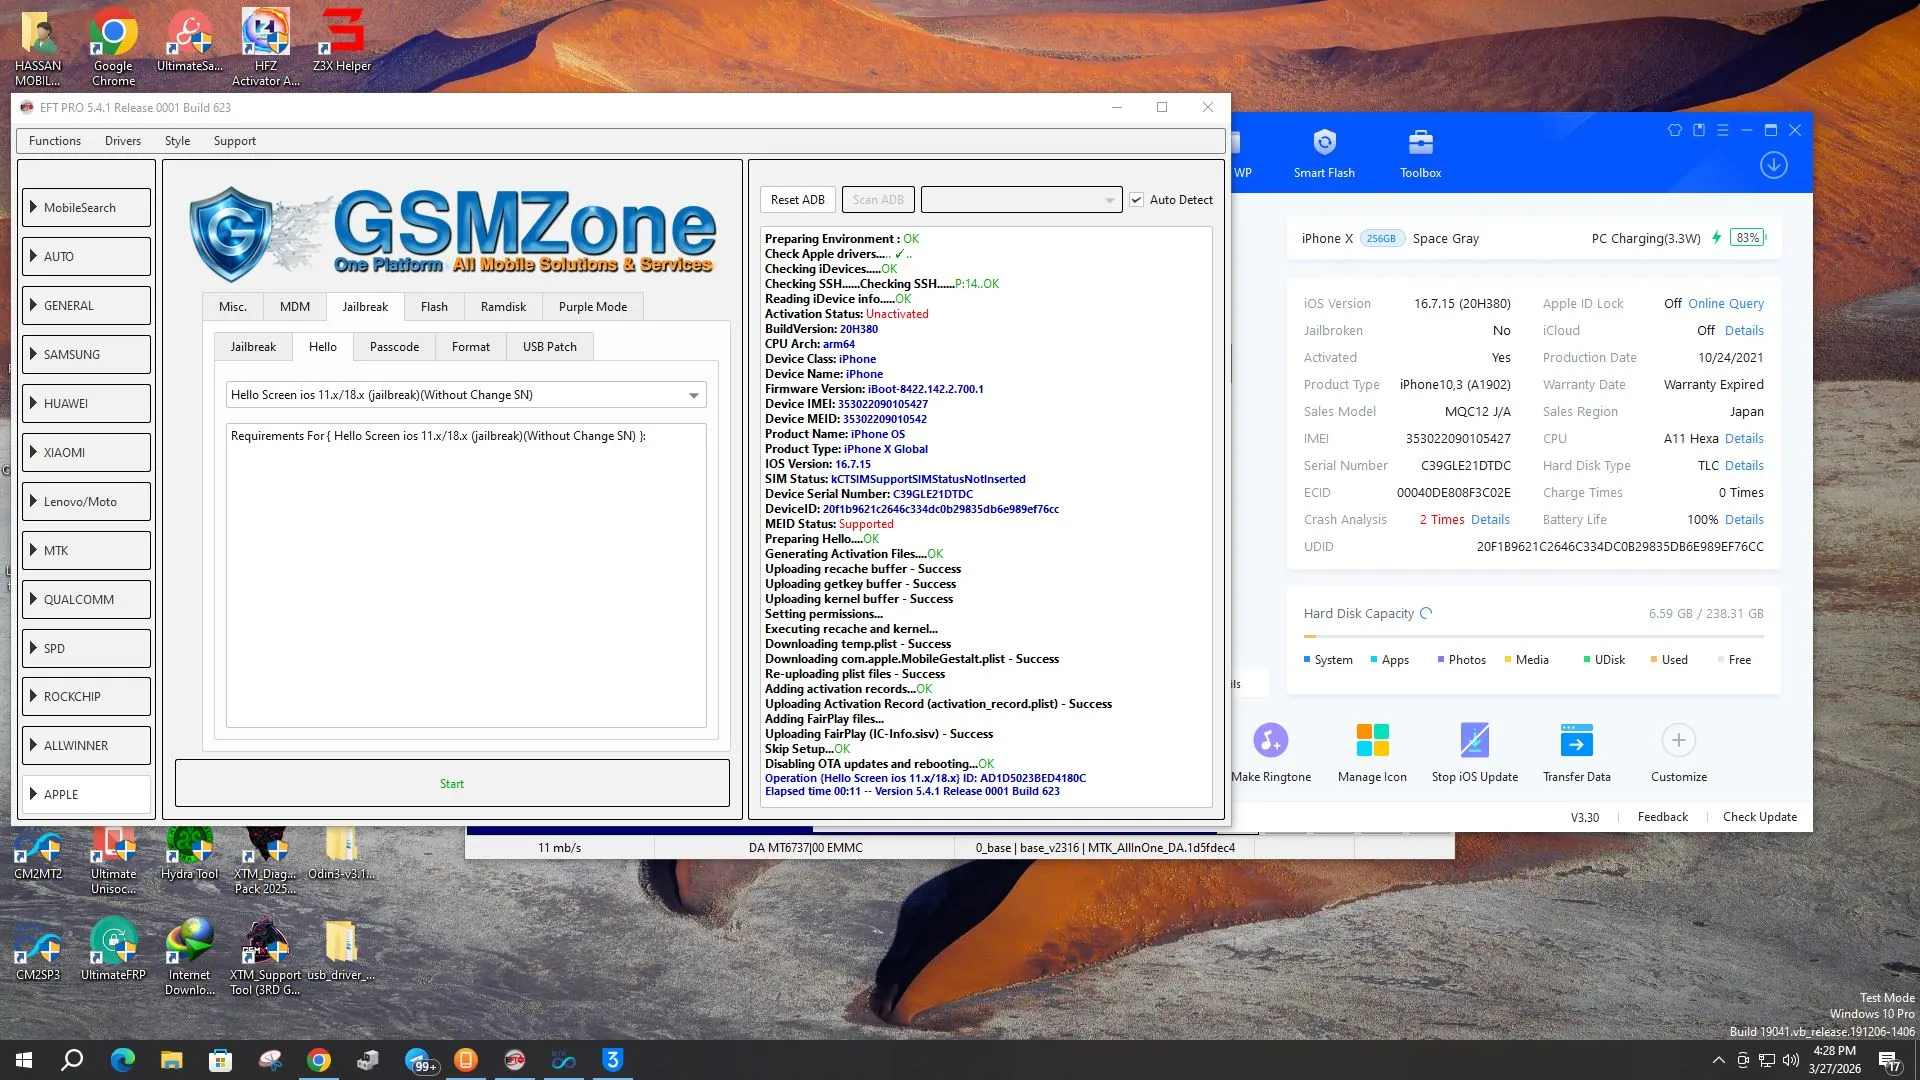Refresh the Hard Disk Capacity spinner
This screenshot has height=1080, width=1920.
[x=1426, y=614]
